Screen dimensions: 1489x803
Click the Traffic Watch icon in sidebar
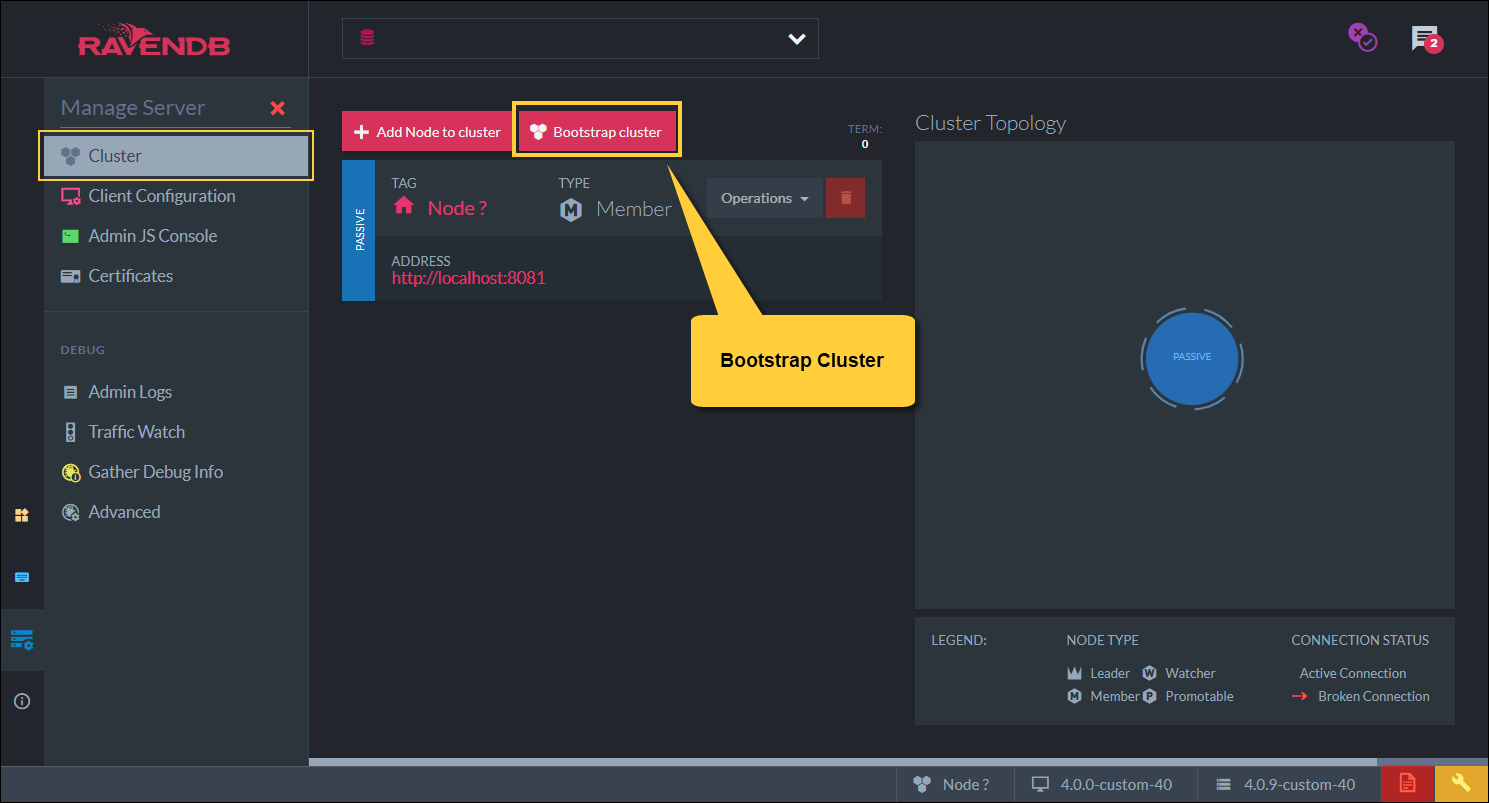70,432
